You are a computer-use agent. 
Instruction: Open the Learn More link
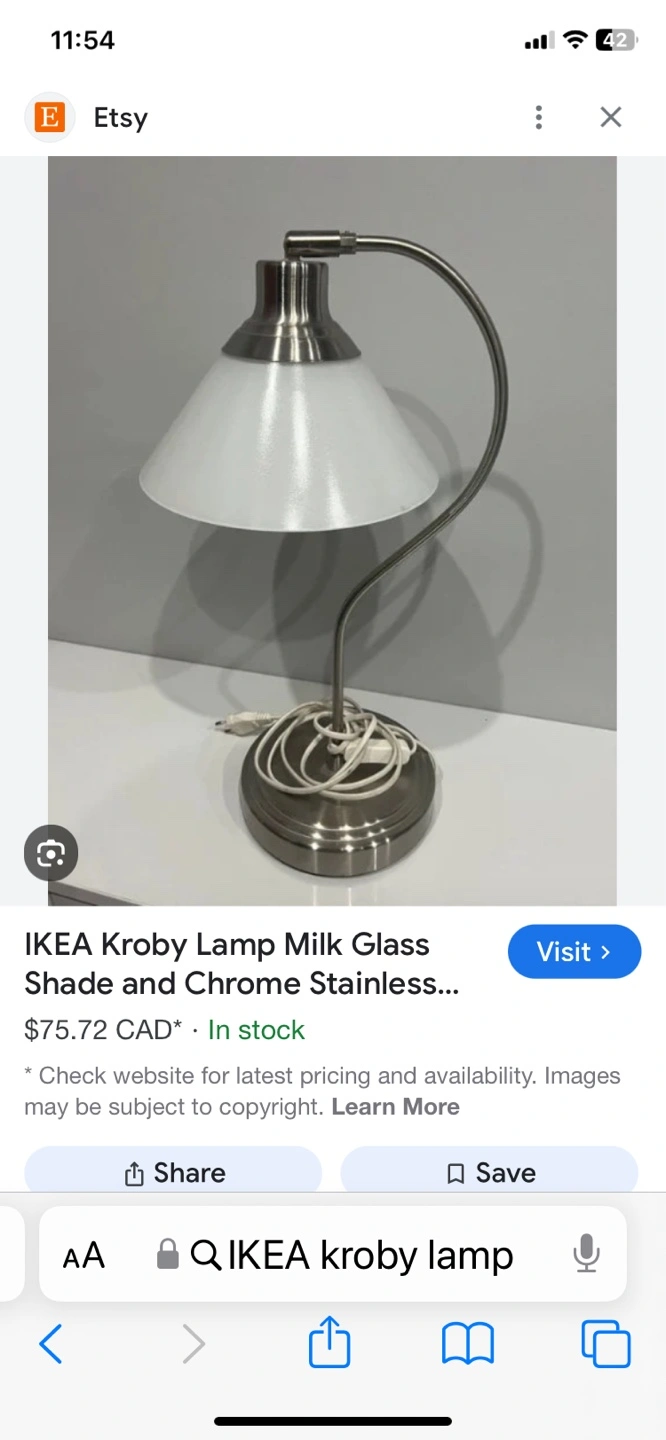tap(396, 1107)
